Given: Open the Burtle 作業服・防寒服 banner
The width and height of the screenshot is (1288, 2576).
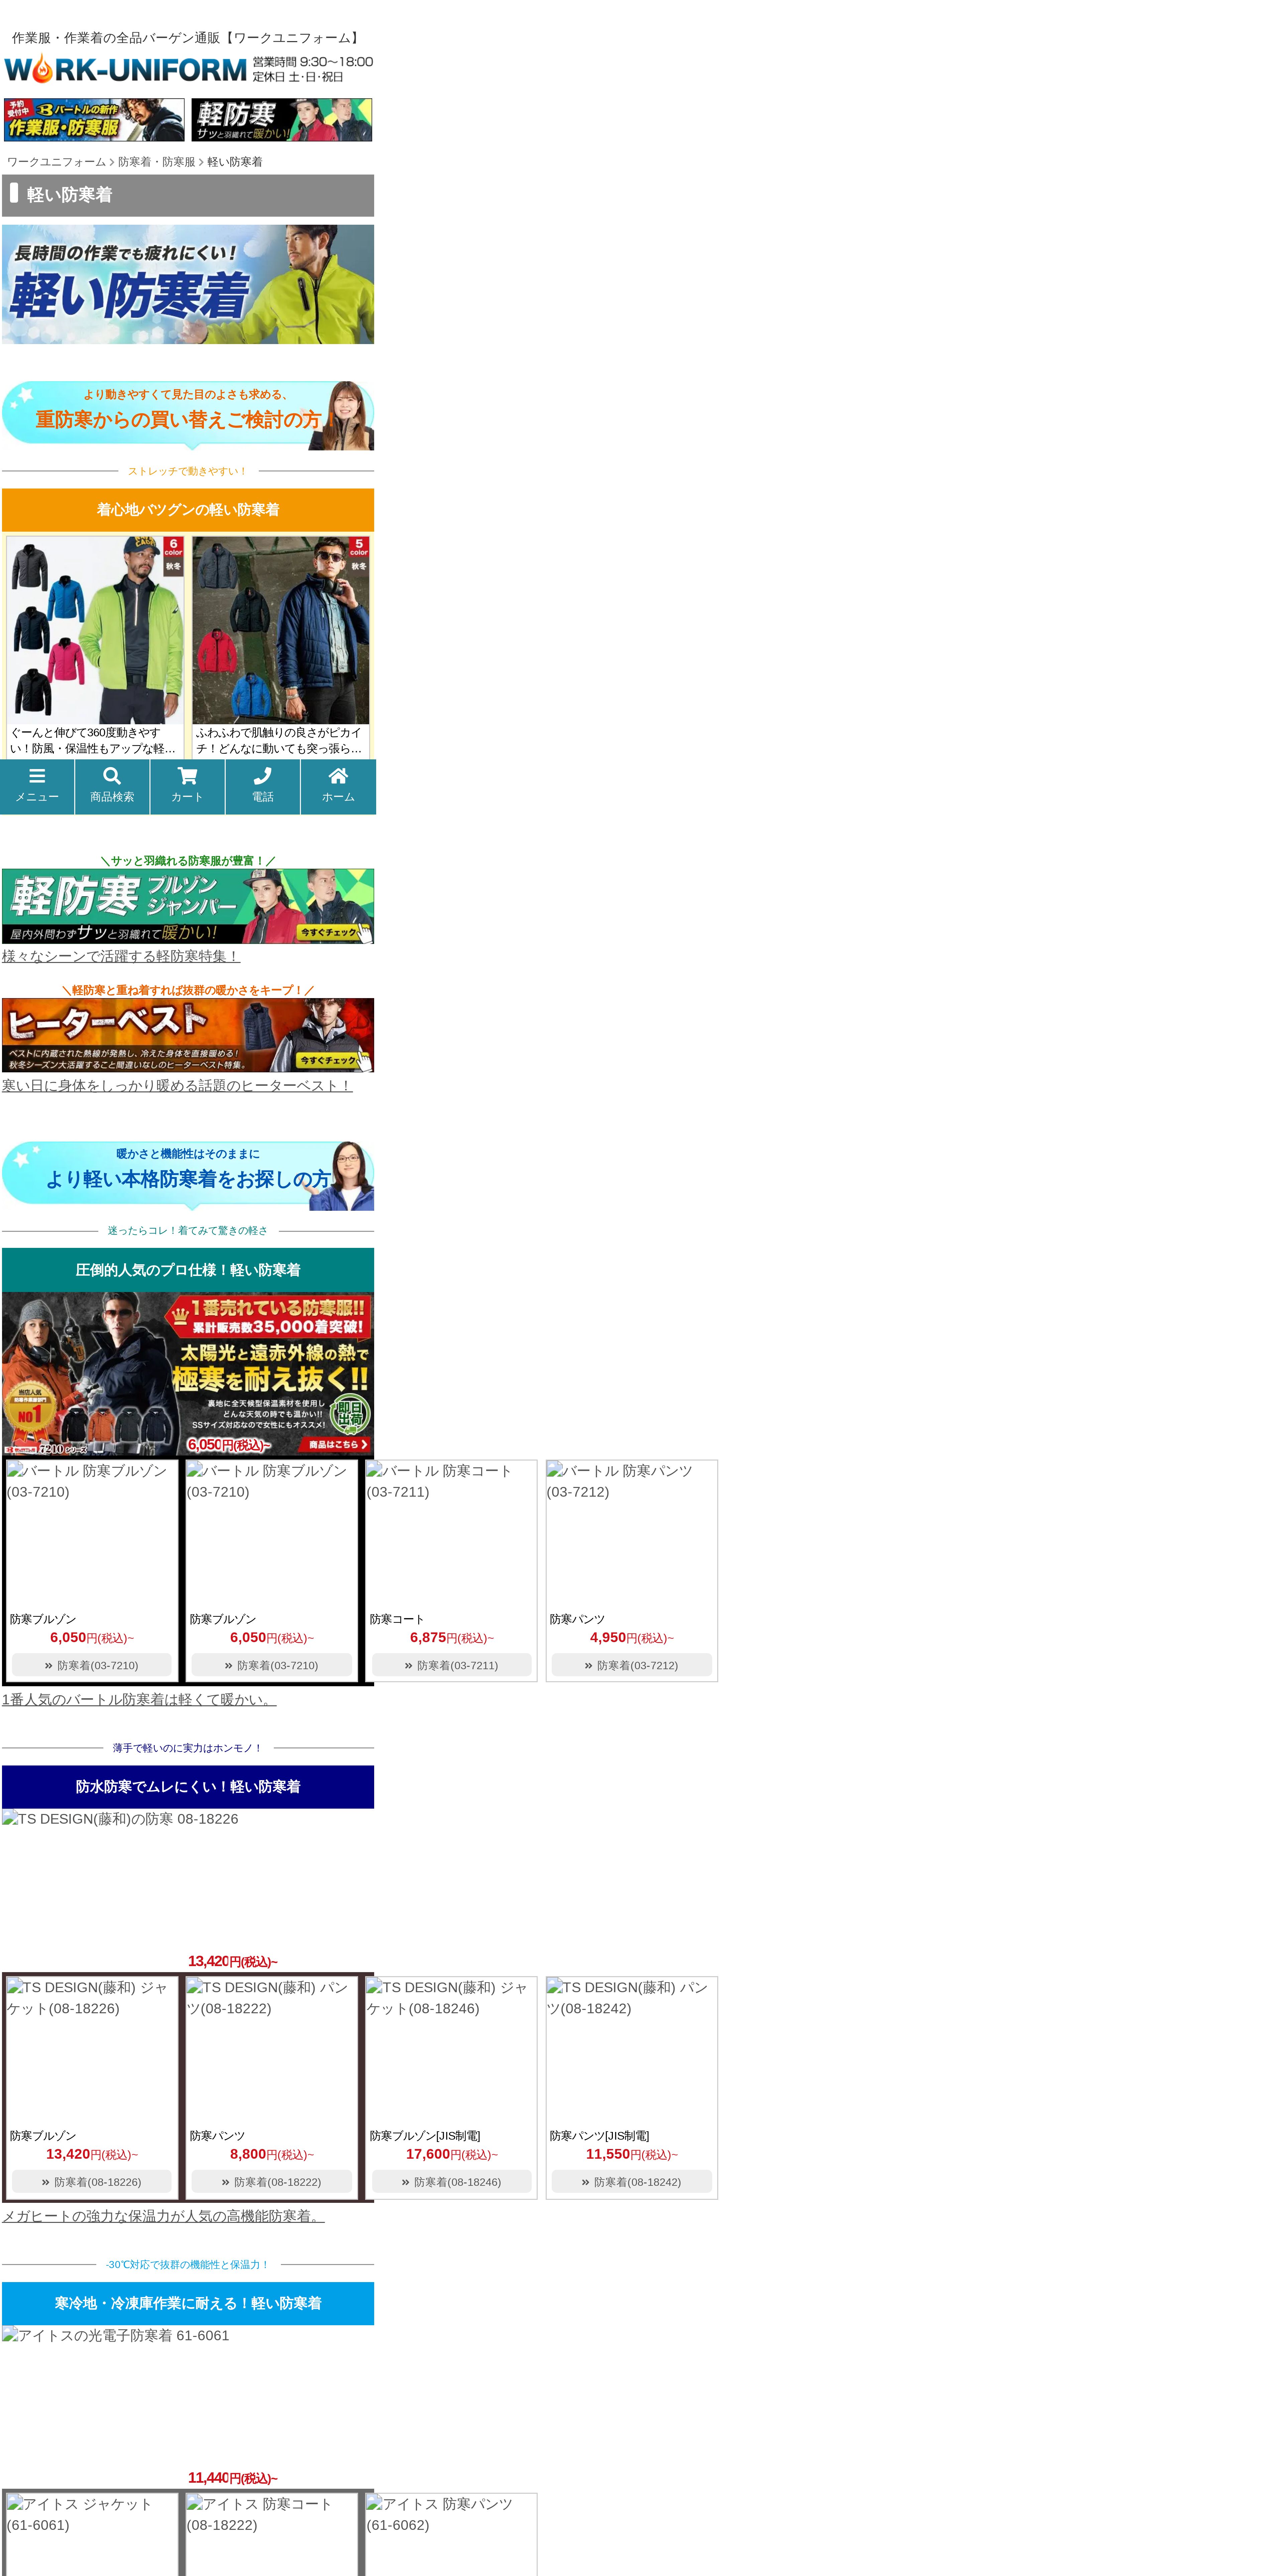Looking at the screenshot, I should click(x=94, y=120).
